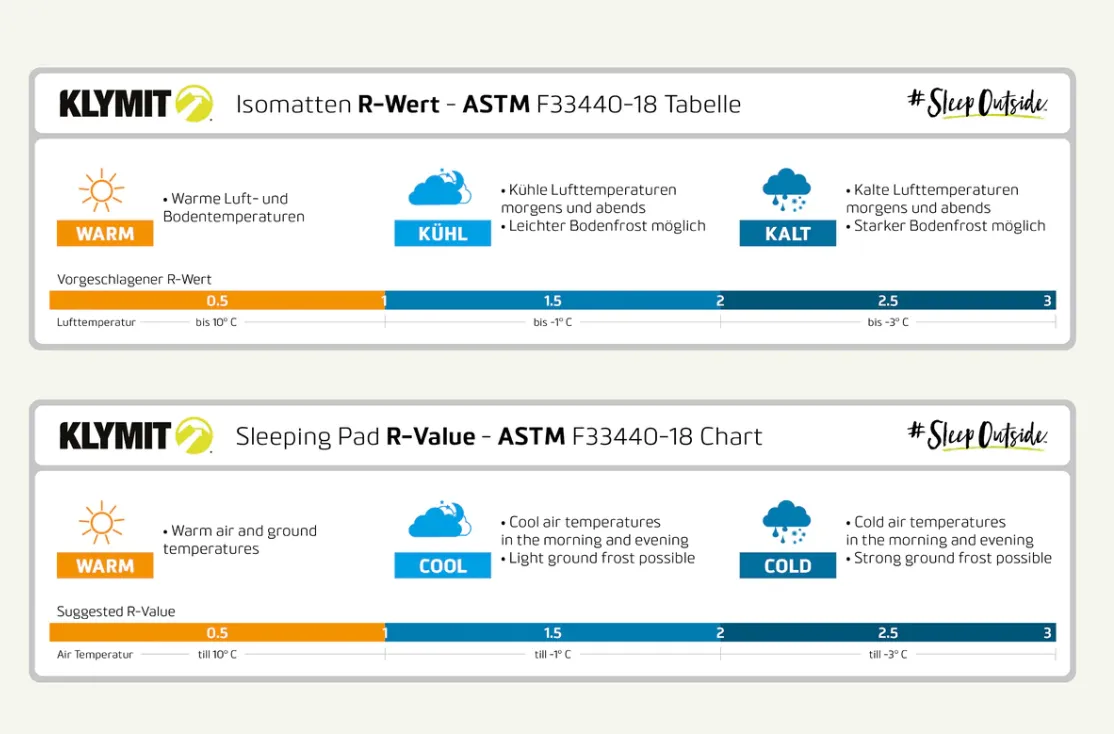The height and width of the screenshot is (734, 1114).
Task: Click 'Kühle Lufttemperaturen morgens und abends'
Action: point(589,198)
